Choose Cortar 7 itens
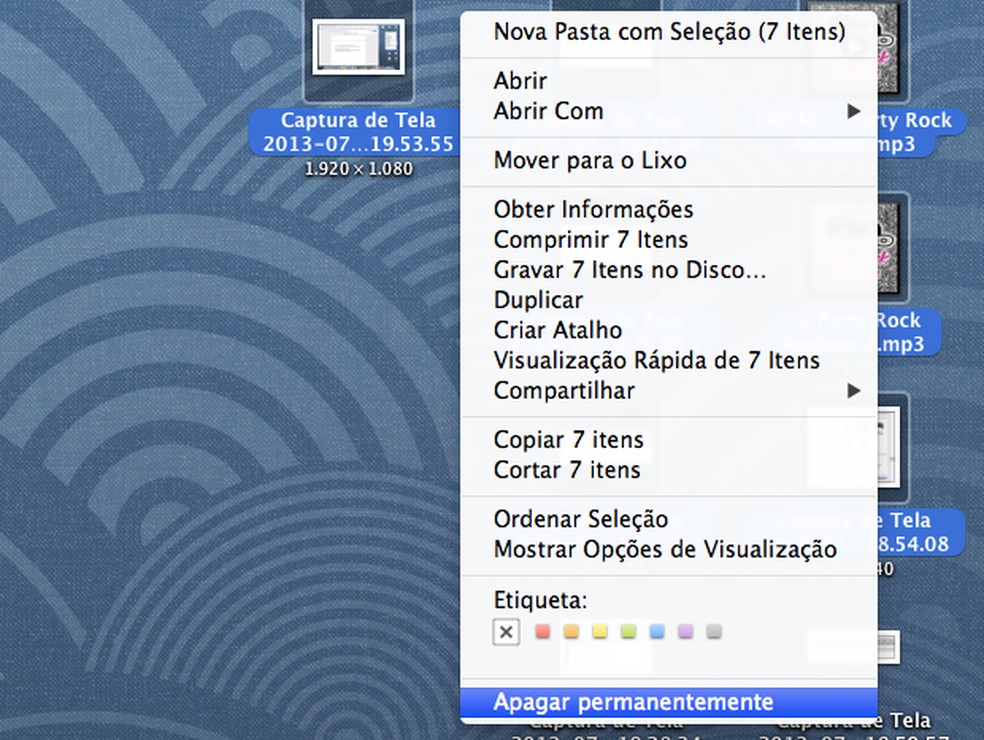This screenshot has height=740, width=984. [x=669, y=470]
